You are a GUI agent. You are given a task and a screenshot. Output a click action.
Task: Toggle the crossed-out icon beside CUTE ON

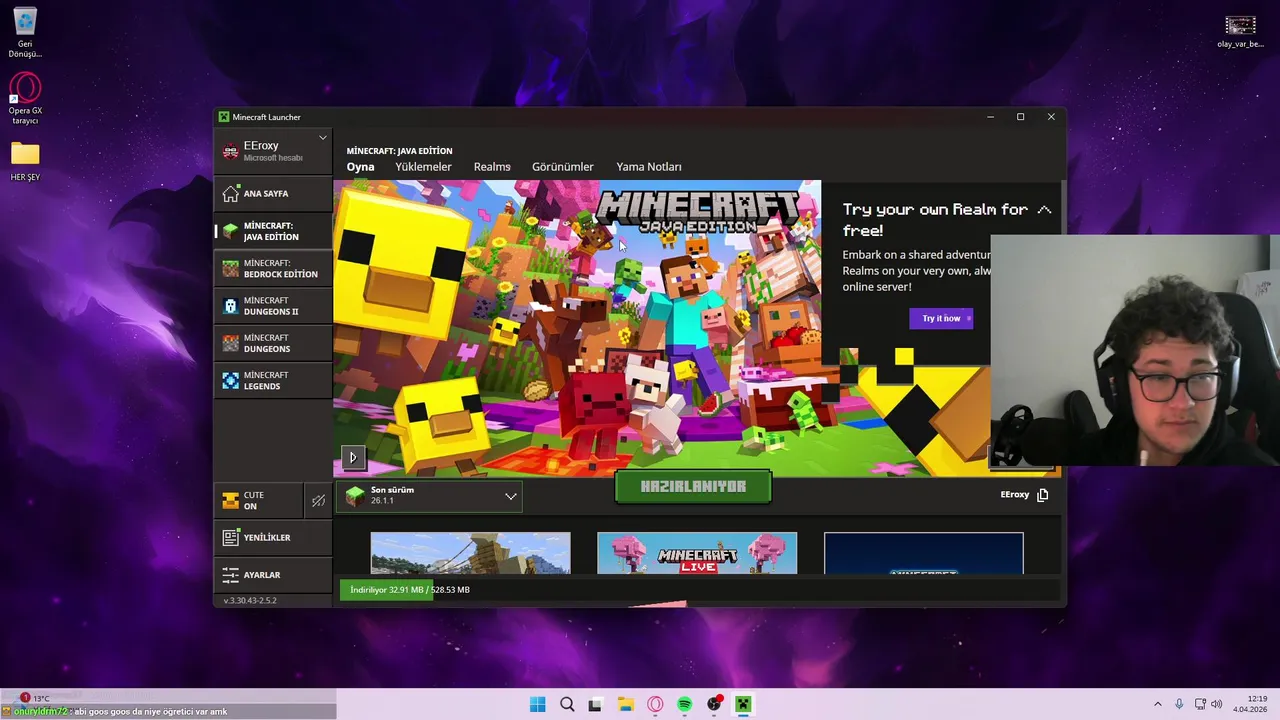[318, 500]
